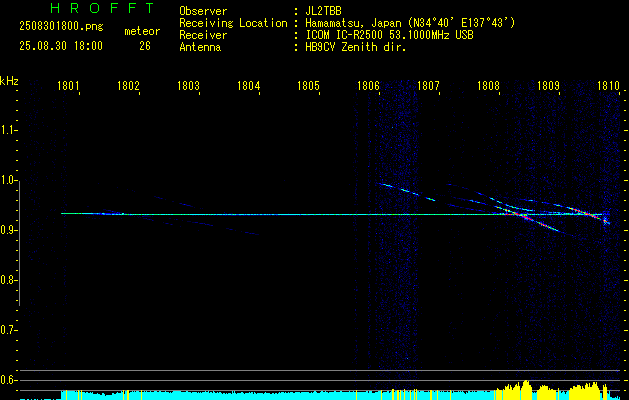The height and width of the screenshot is (400, 629).
Task: Click the 1801 time marker
Action: 68,85
